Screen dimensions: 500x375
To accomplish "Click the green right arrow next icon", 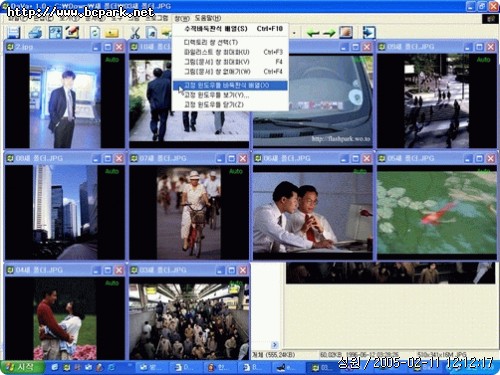I will 329,33.
